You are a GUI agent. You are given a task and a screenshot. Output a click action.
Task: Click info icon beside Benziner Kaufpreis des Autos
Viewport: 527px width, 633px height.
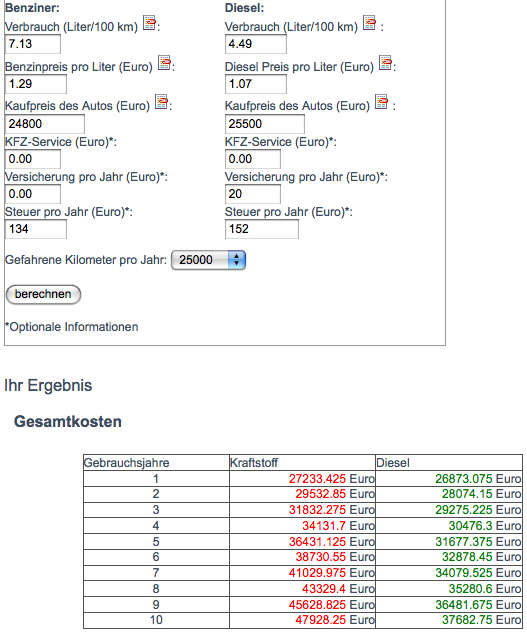pos(162,102)
